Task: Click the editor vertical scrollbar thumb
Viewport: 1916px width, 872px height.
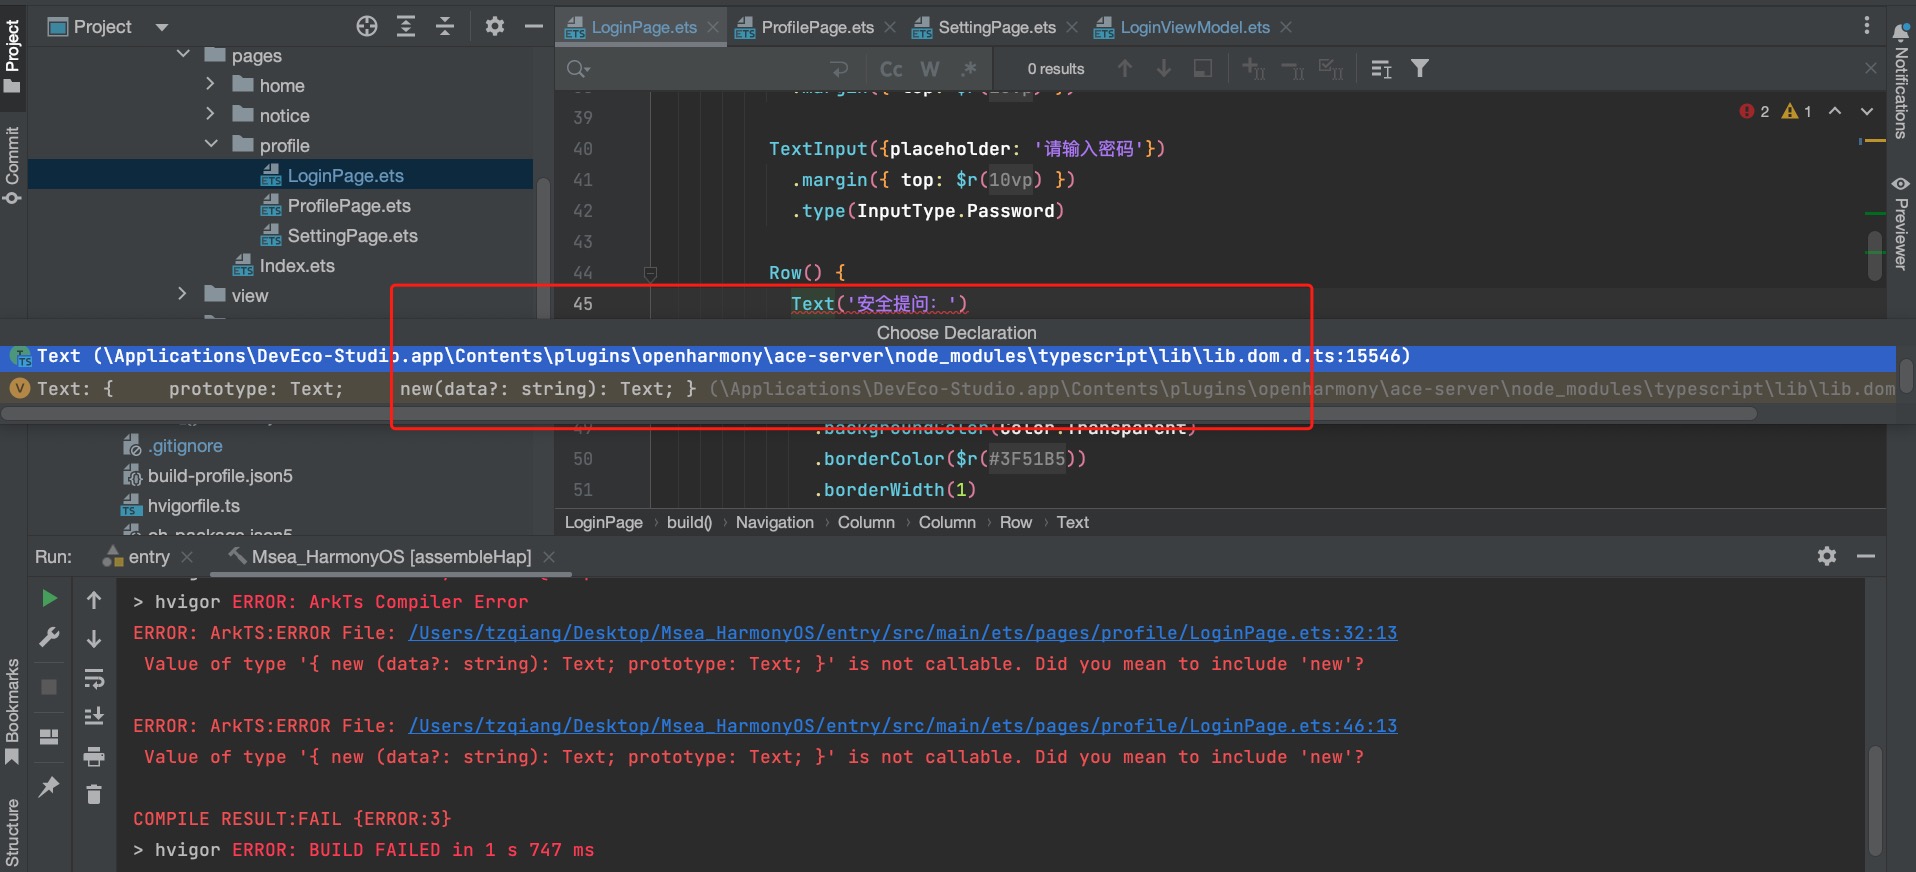Action: 1875,256
